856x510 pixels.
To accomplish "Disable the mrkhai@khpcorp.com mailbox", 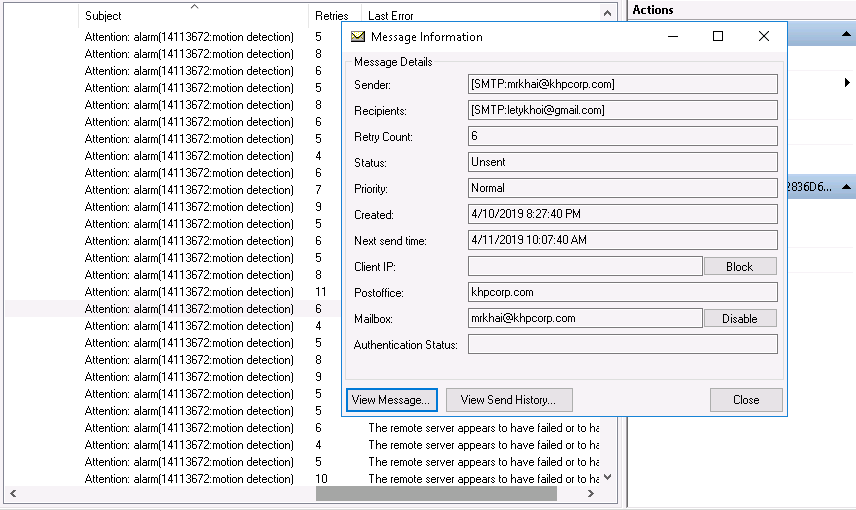I will (740, 318).
